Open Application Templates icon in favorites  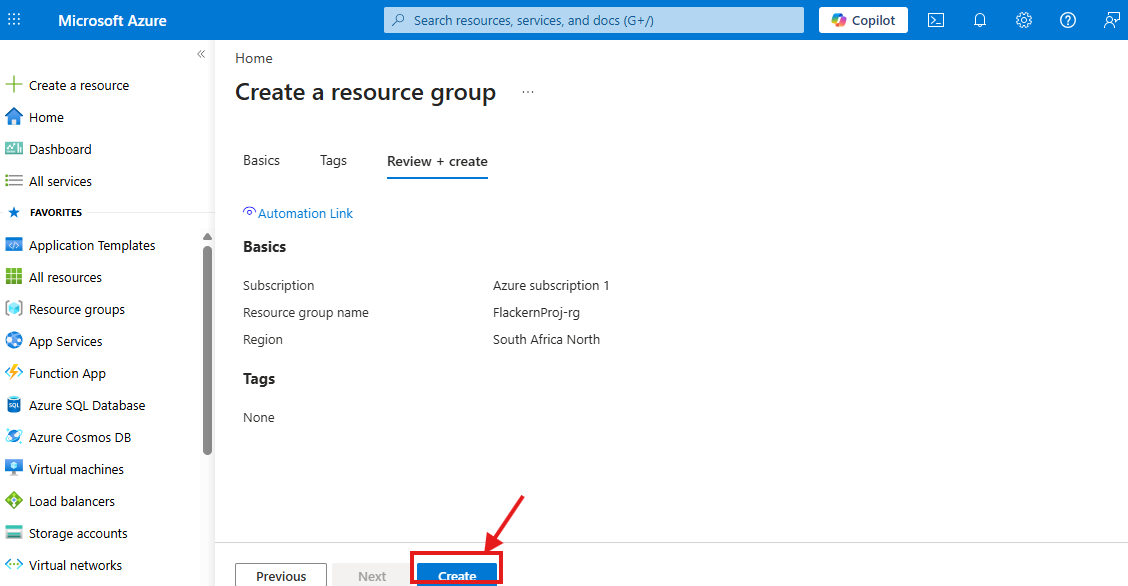tap(14, 244)
